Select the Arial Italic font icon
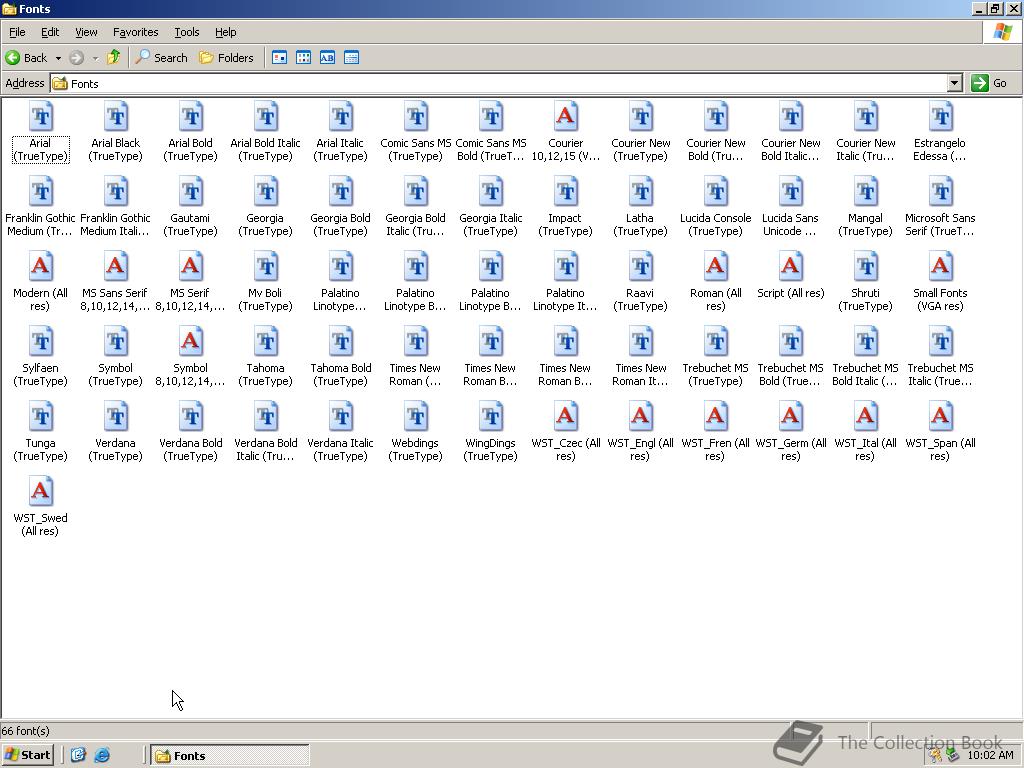1024x768 pixels. [341, 116]
